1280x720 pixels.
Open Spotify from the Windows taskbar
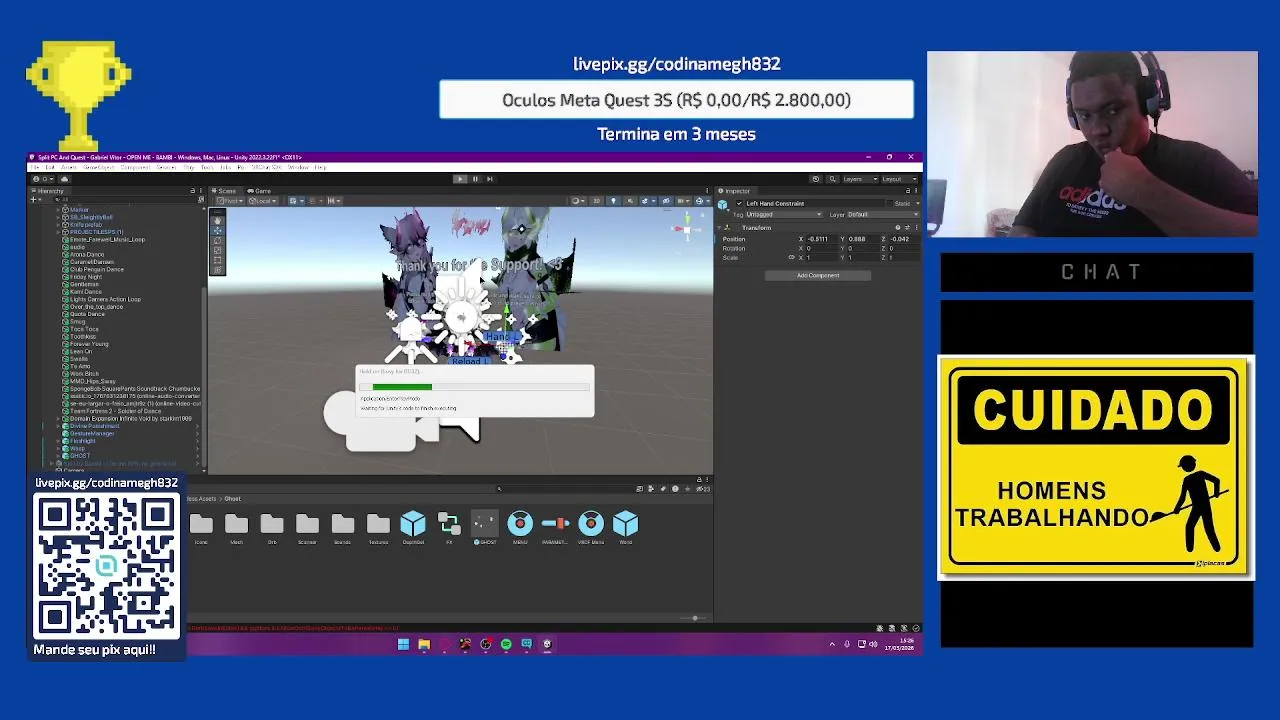tap(506, 644)
